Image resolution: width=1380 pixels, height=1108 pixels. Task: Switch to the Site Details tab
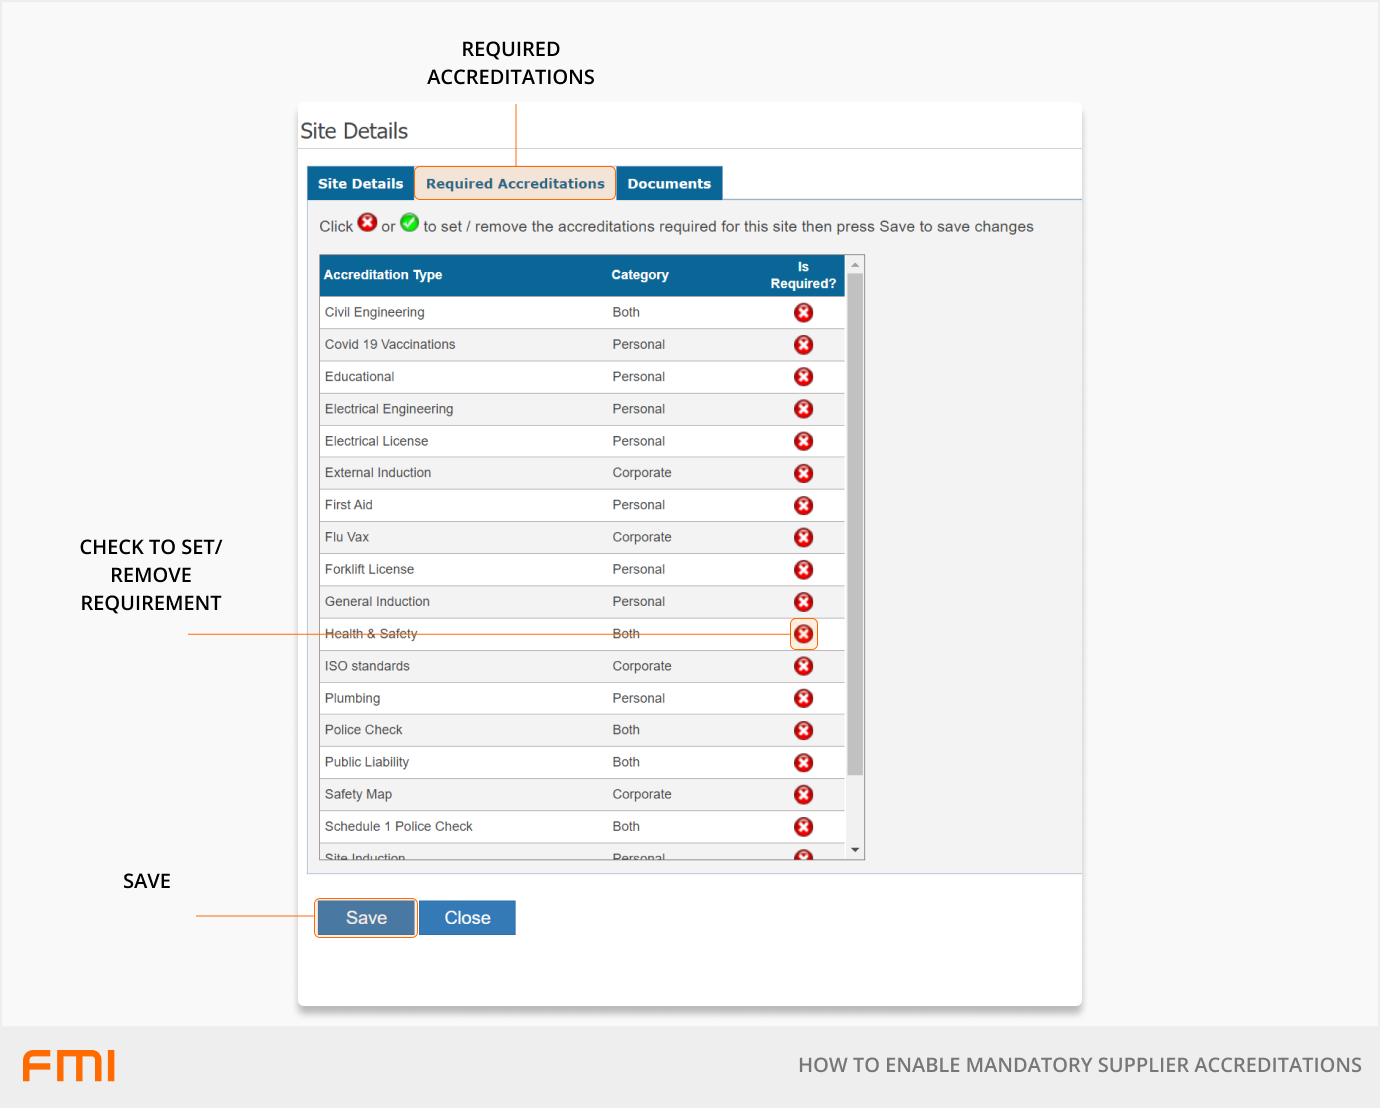(360, 184)
